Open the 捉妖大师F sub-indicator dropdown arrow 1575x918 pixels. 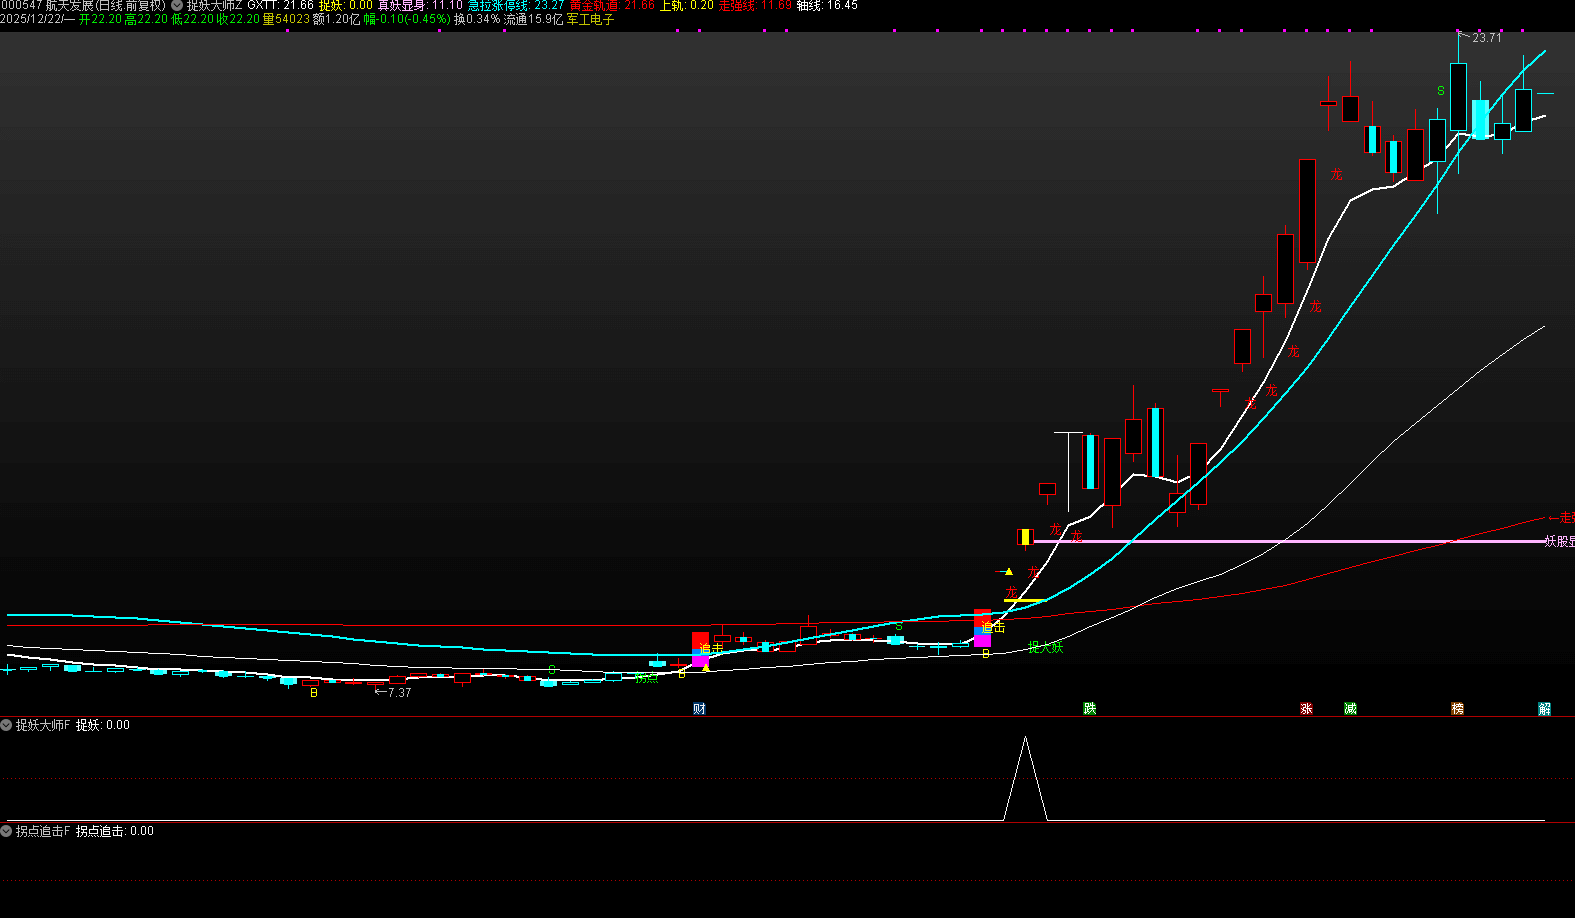tap(7, 725)
